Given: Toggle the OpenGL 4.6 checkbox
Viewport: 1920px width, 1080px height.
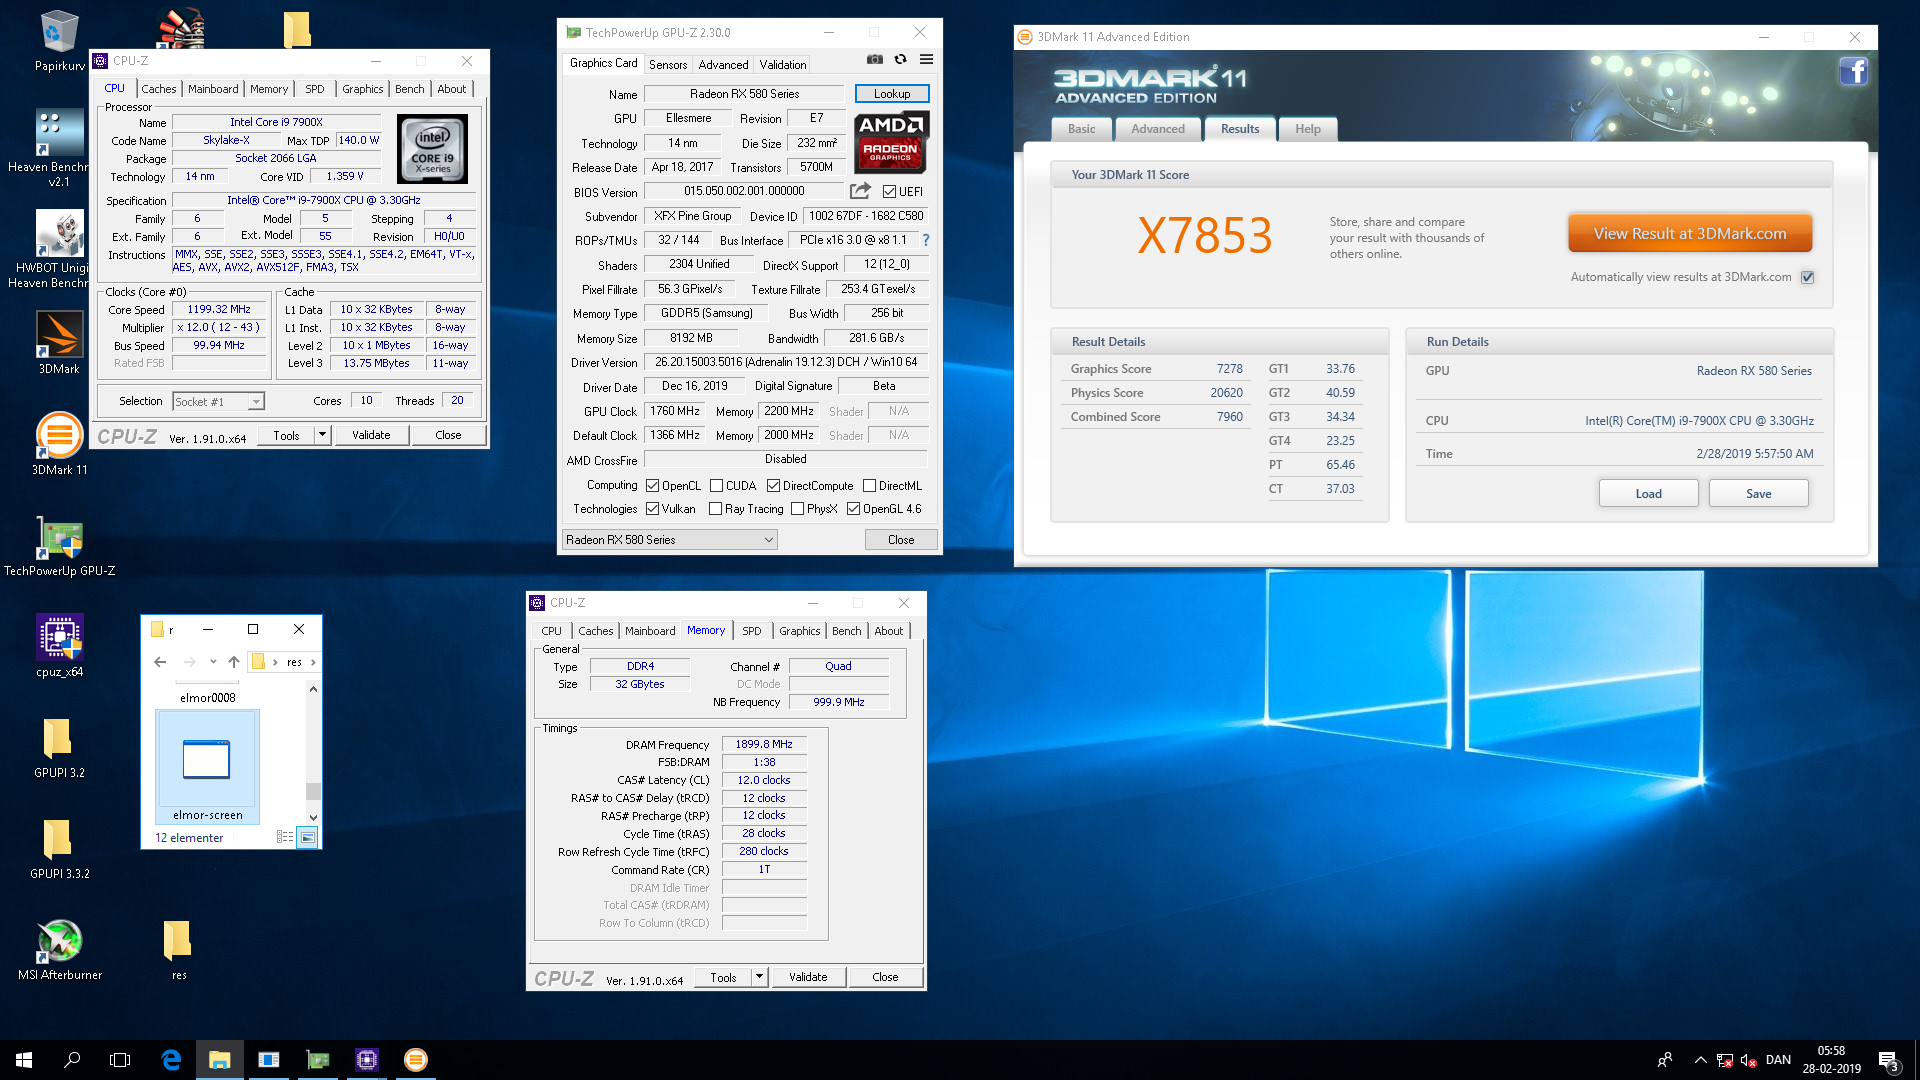Looking at the screenshot, I should point(853,509).
